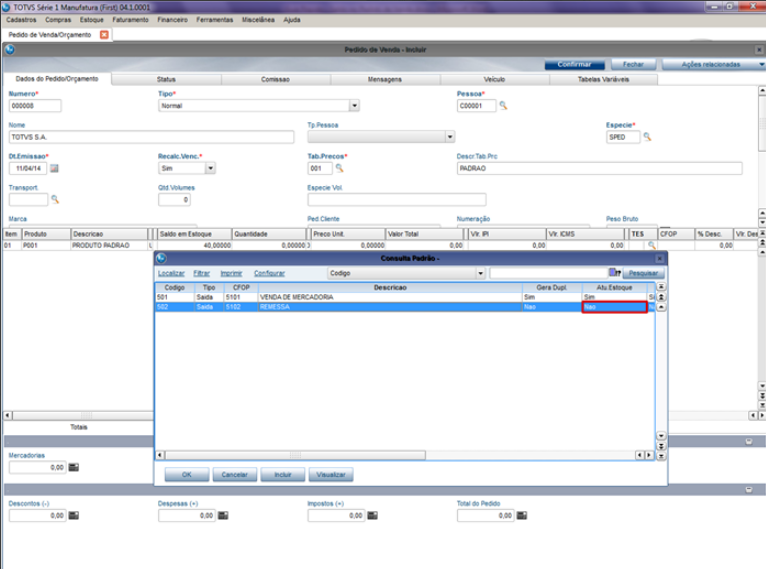The width and height of the screenshot is (766, 569).
Task: Open the Ferramentas menu
Action: click(x=215, y=20)
